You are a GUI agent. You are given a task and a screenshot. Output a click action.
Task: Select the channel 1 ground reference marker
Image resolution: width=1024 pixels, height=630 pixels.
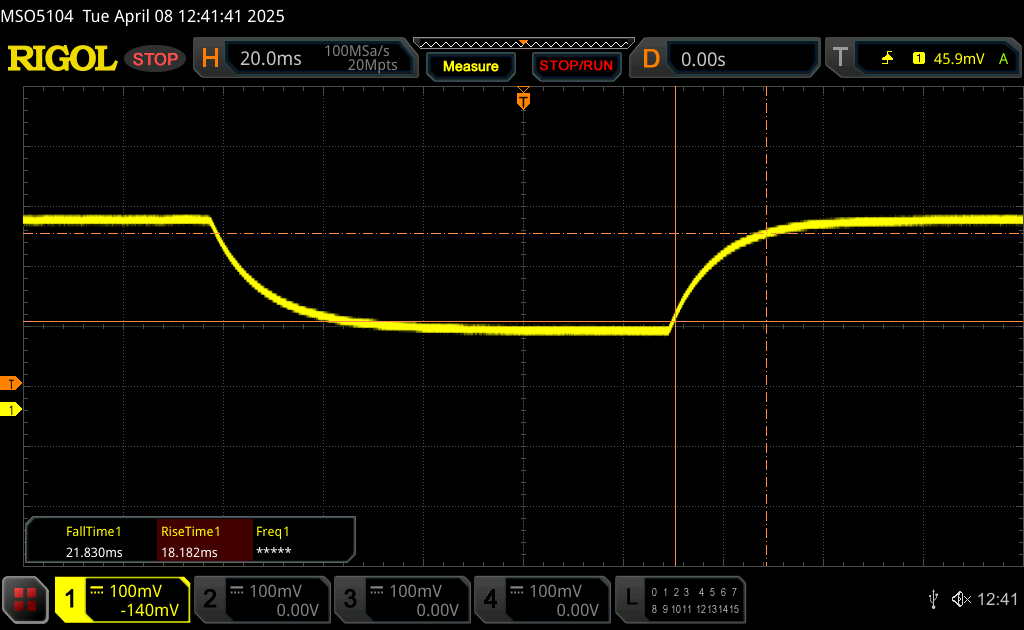(11, 410)
